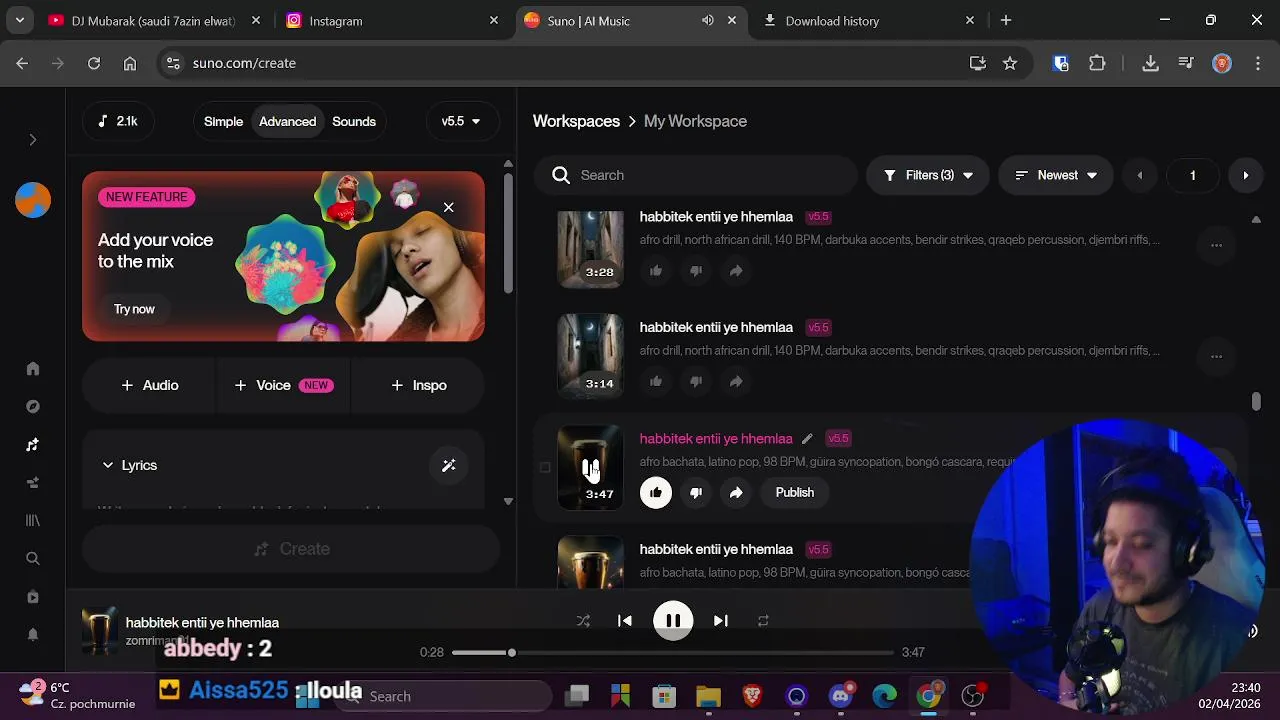Open File Explorer from the taskbar
The width and height of the screenshot is (1280, 720).
point(708,696)
